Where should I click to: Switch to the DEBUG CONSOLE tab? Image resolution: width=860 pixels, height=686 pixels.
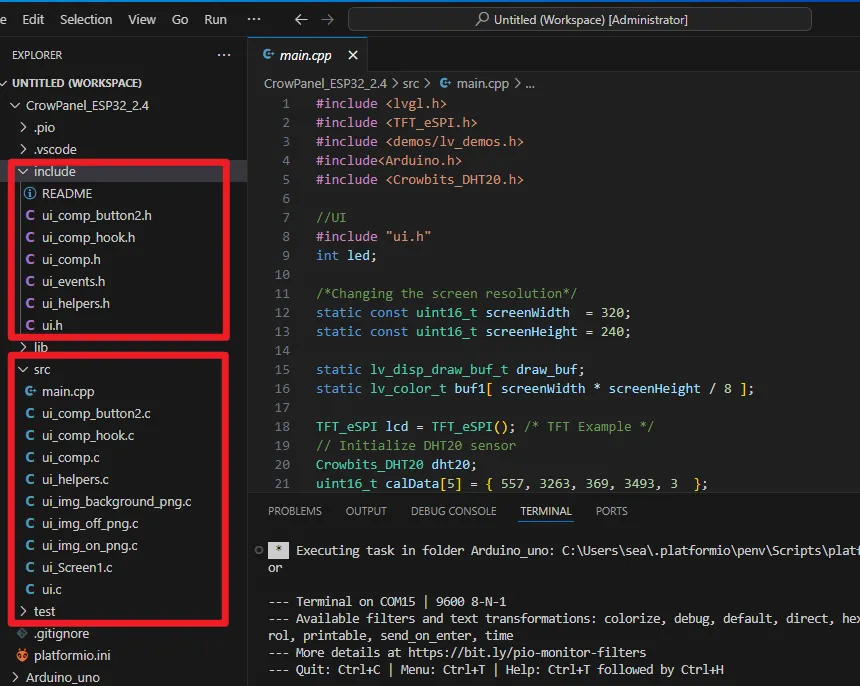coord(453,511)
